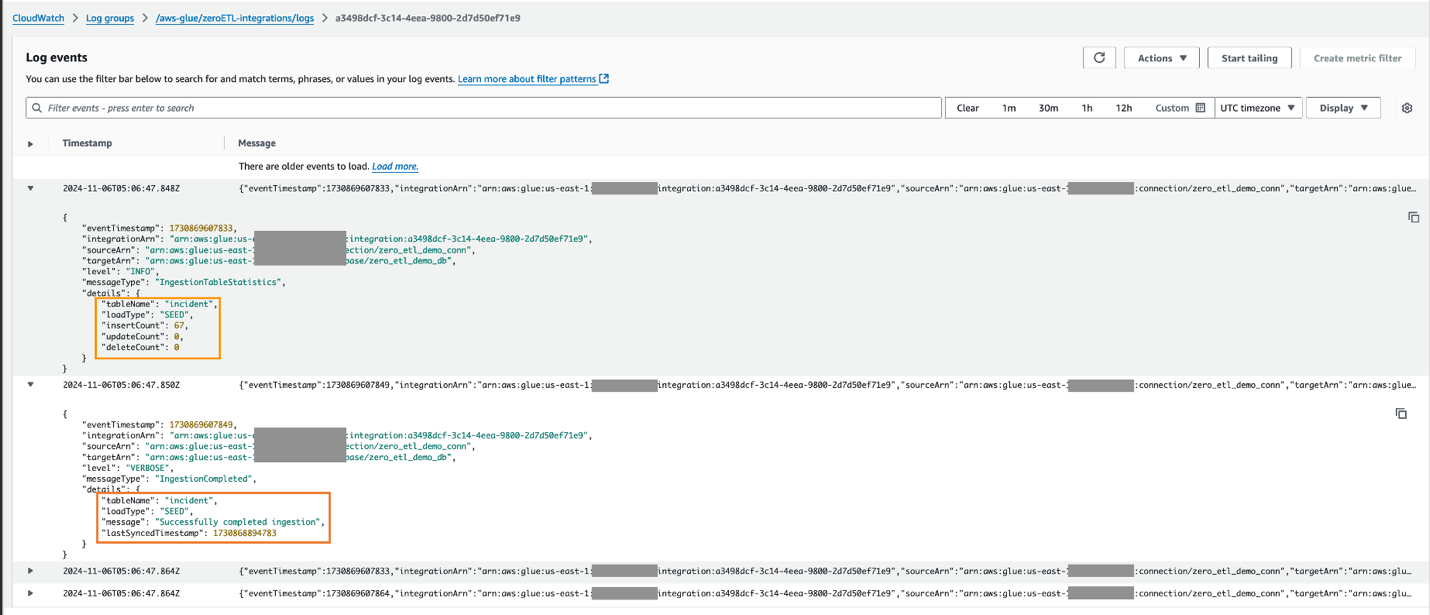Click the search magnifier in the filter bar

pyautogui.click(x=37, y=108)
